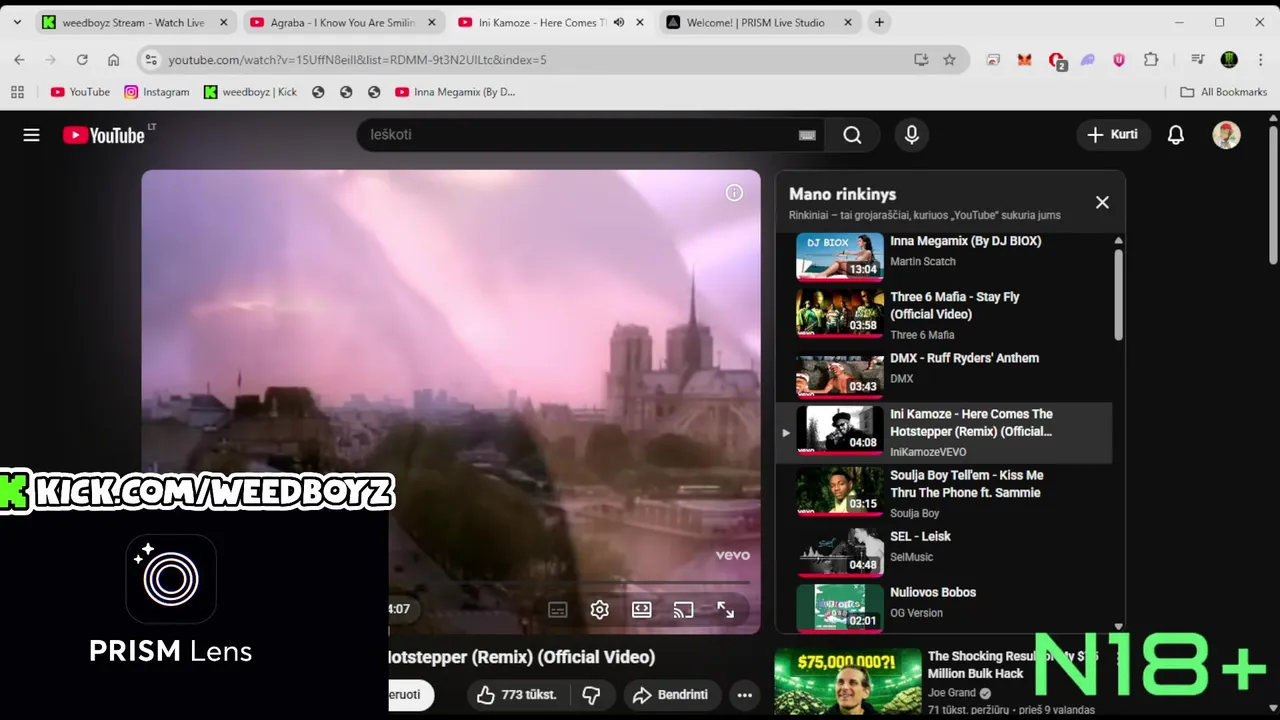This screenshot has height=720, width=1280.
Task: Open more actions three-dot menu under video
Action: pyautogui.click(x=744, y=695)
